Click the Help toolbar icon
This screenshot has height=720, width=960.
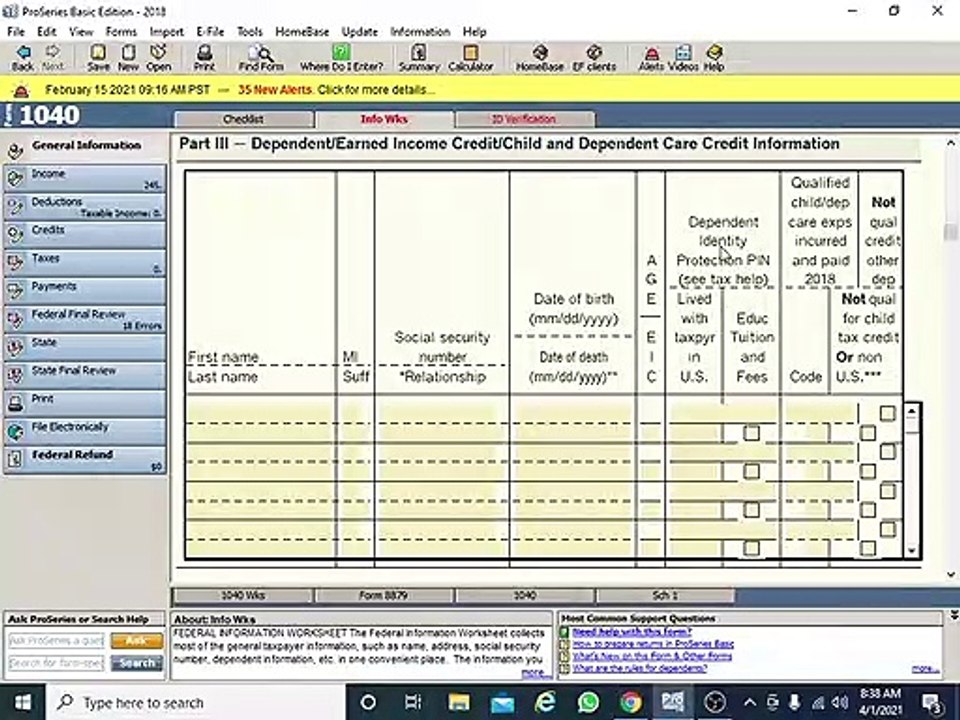click(714, 58)
